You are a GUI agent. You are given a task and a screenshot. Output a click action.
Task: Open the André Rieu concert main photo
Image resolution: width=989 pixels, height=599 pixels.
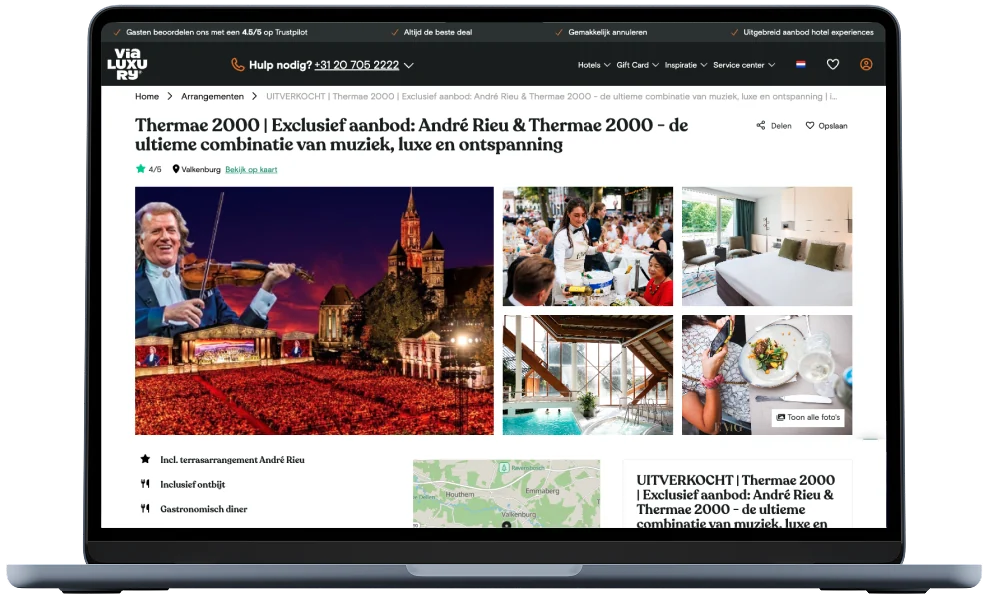pyautogui.click(x=314, y=310)
